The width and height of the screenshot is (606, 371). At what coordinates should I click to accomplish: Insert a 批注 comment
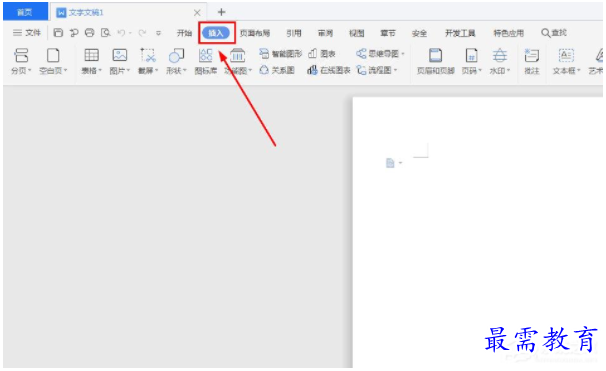[532, 61]
